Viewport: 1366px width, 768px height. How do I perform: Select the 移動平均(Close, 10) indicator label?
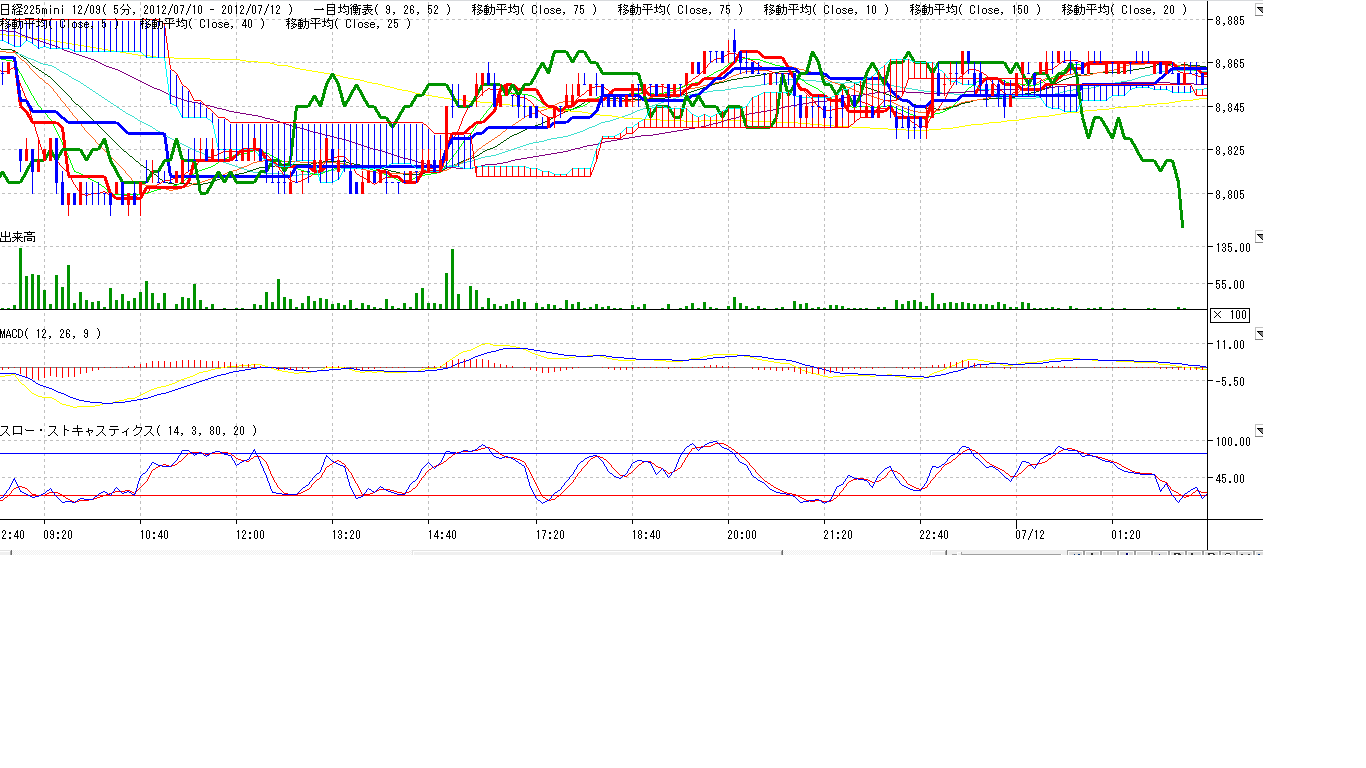pos(825,9)
